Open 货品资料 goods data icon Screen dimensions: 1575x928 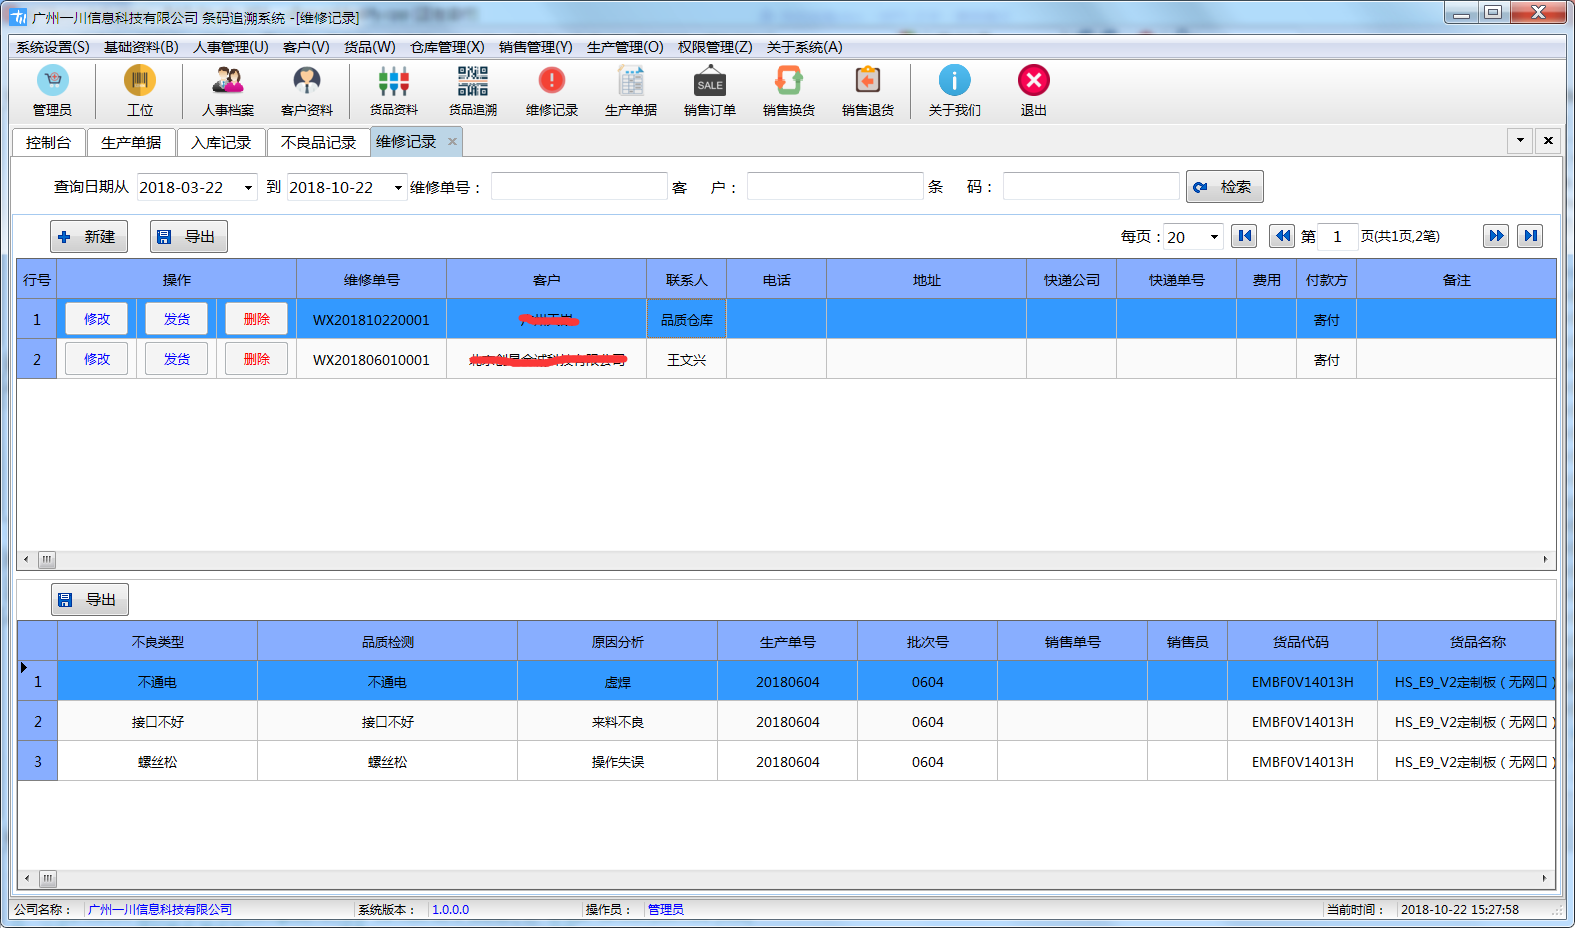click(394, 91)
